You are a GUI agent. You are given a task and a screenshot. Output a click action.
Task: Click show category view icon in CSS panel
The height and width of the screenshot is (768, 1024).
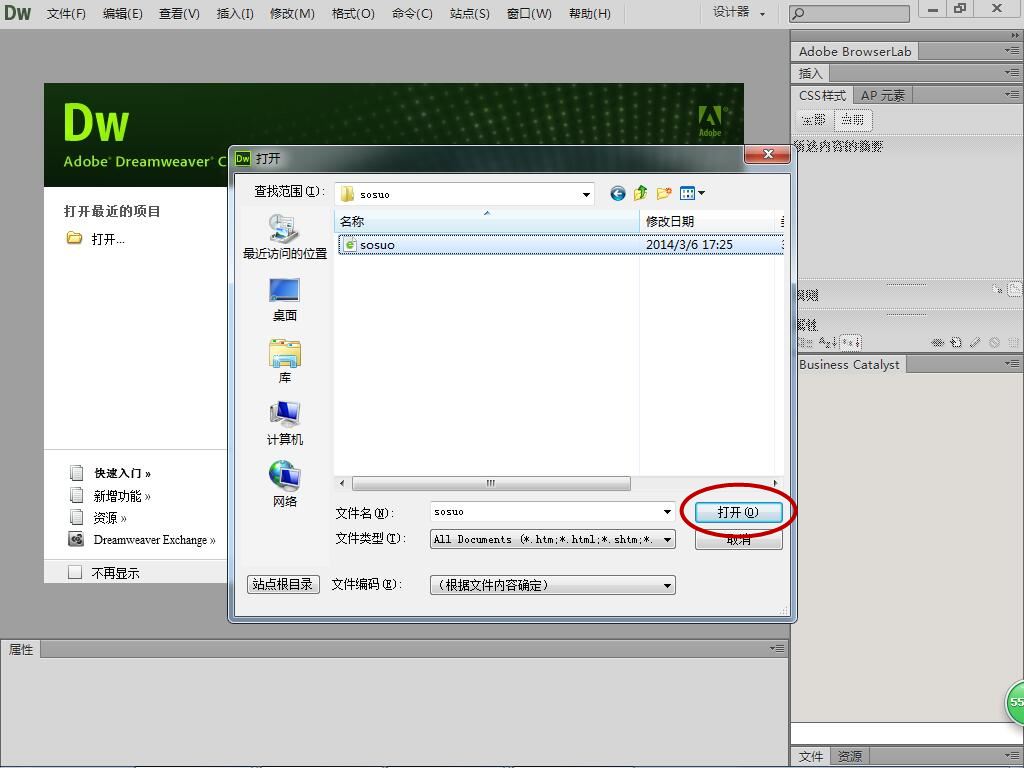pos(805,342)
